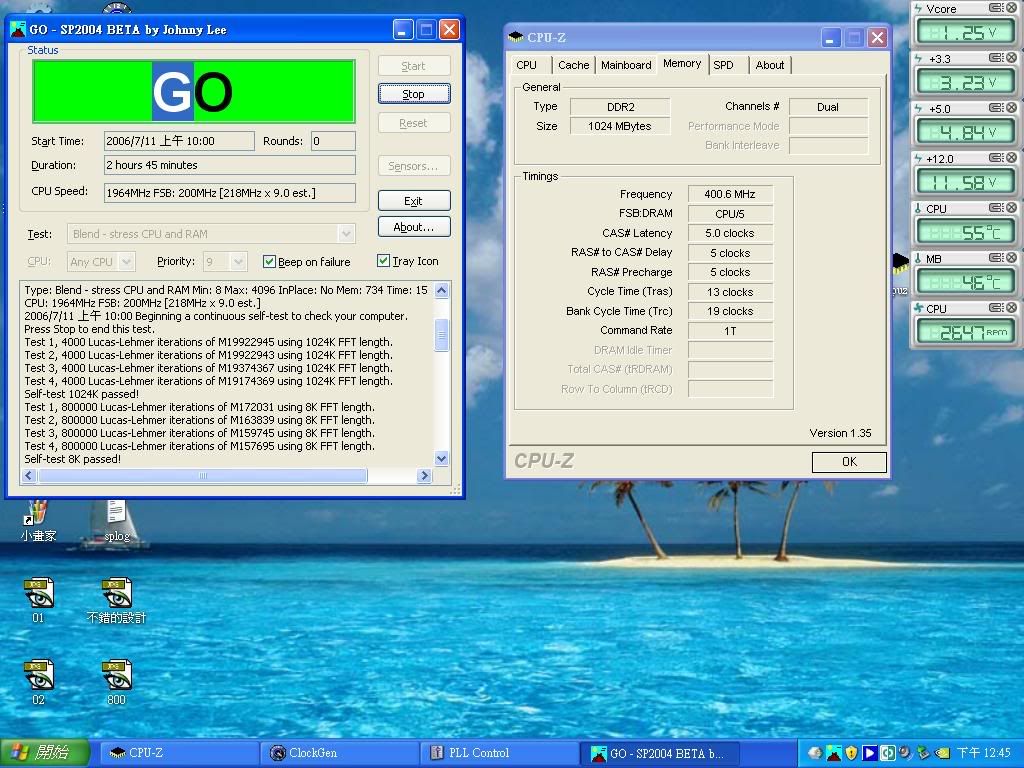Viewport: 1024px width, 768px height.
Task: Click the Safely Remove Hardware tray icon
Action: (x=923, y=753)
